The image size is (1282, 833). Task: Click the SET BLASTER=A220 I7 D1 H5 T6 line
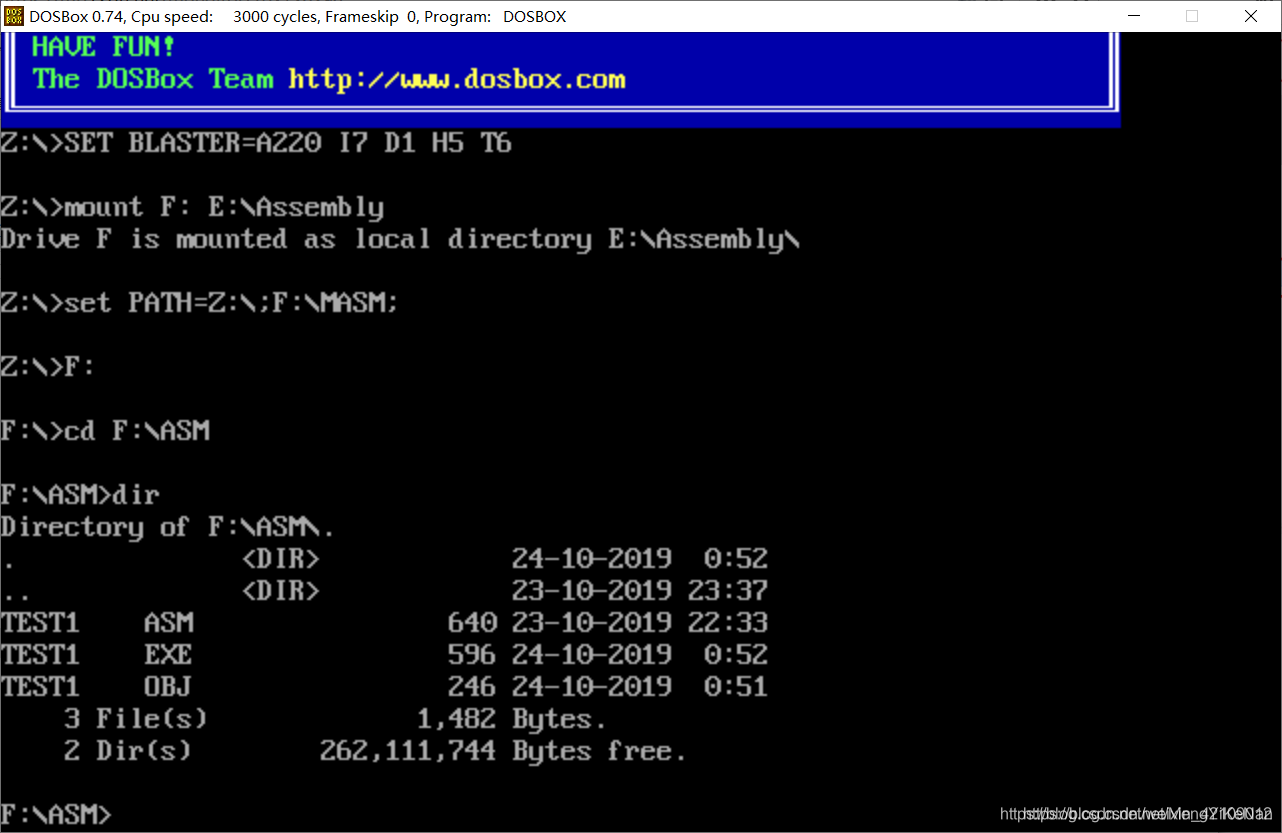click(x=256, y=143)
